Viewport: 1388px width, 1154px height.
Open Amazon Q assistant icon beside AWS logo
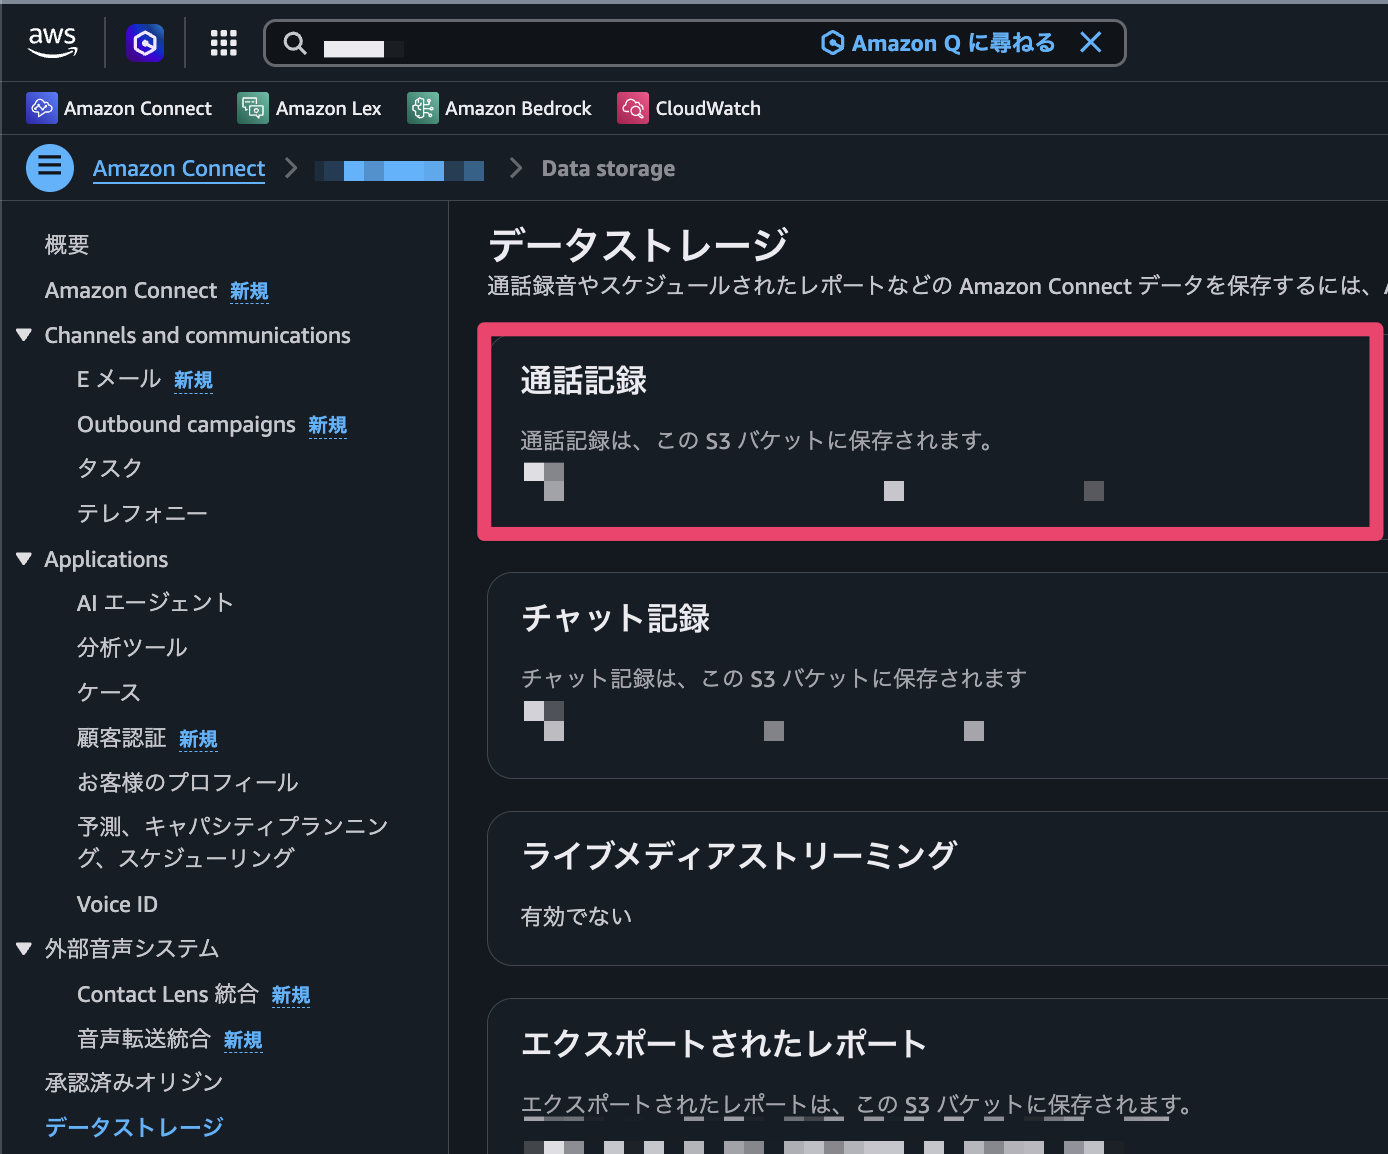click(x=144, y=42)
